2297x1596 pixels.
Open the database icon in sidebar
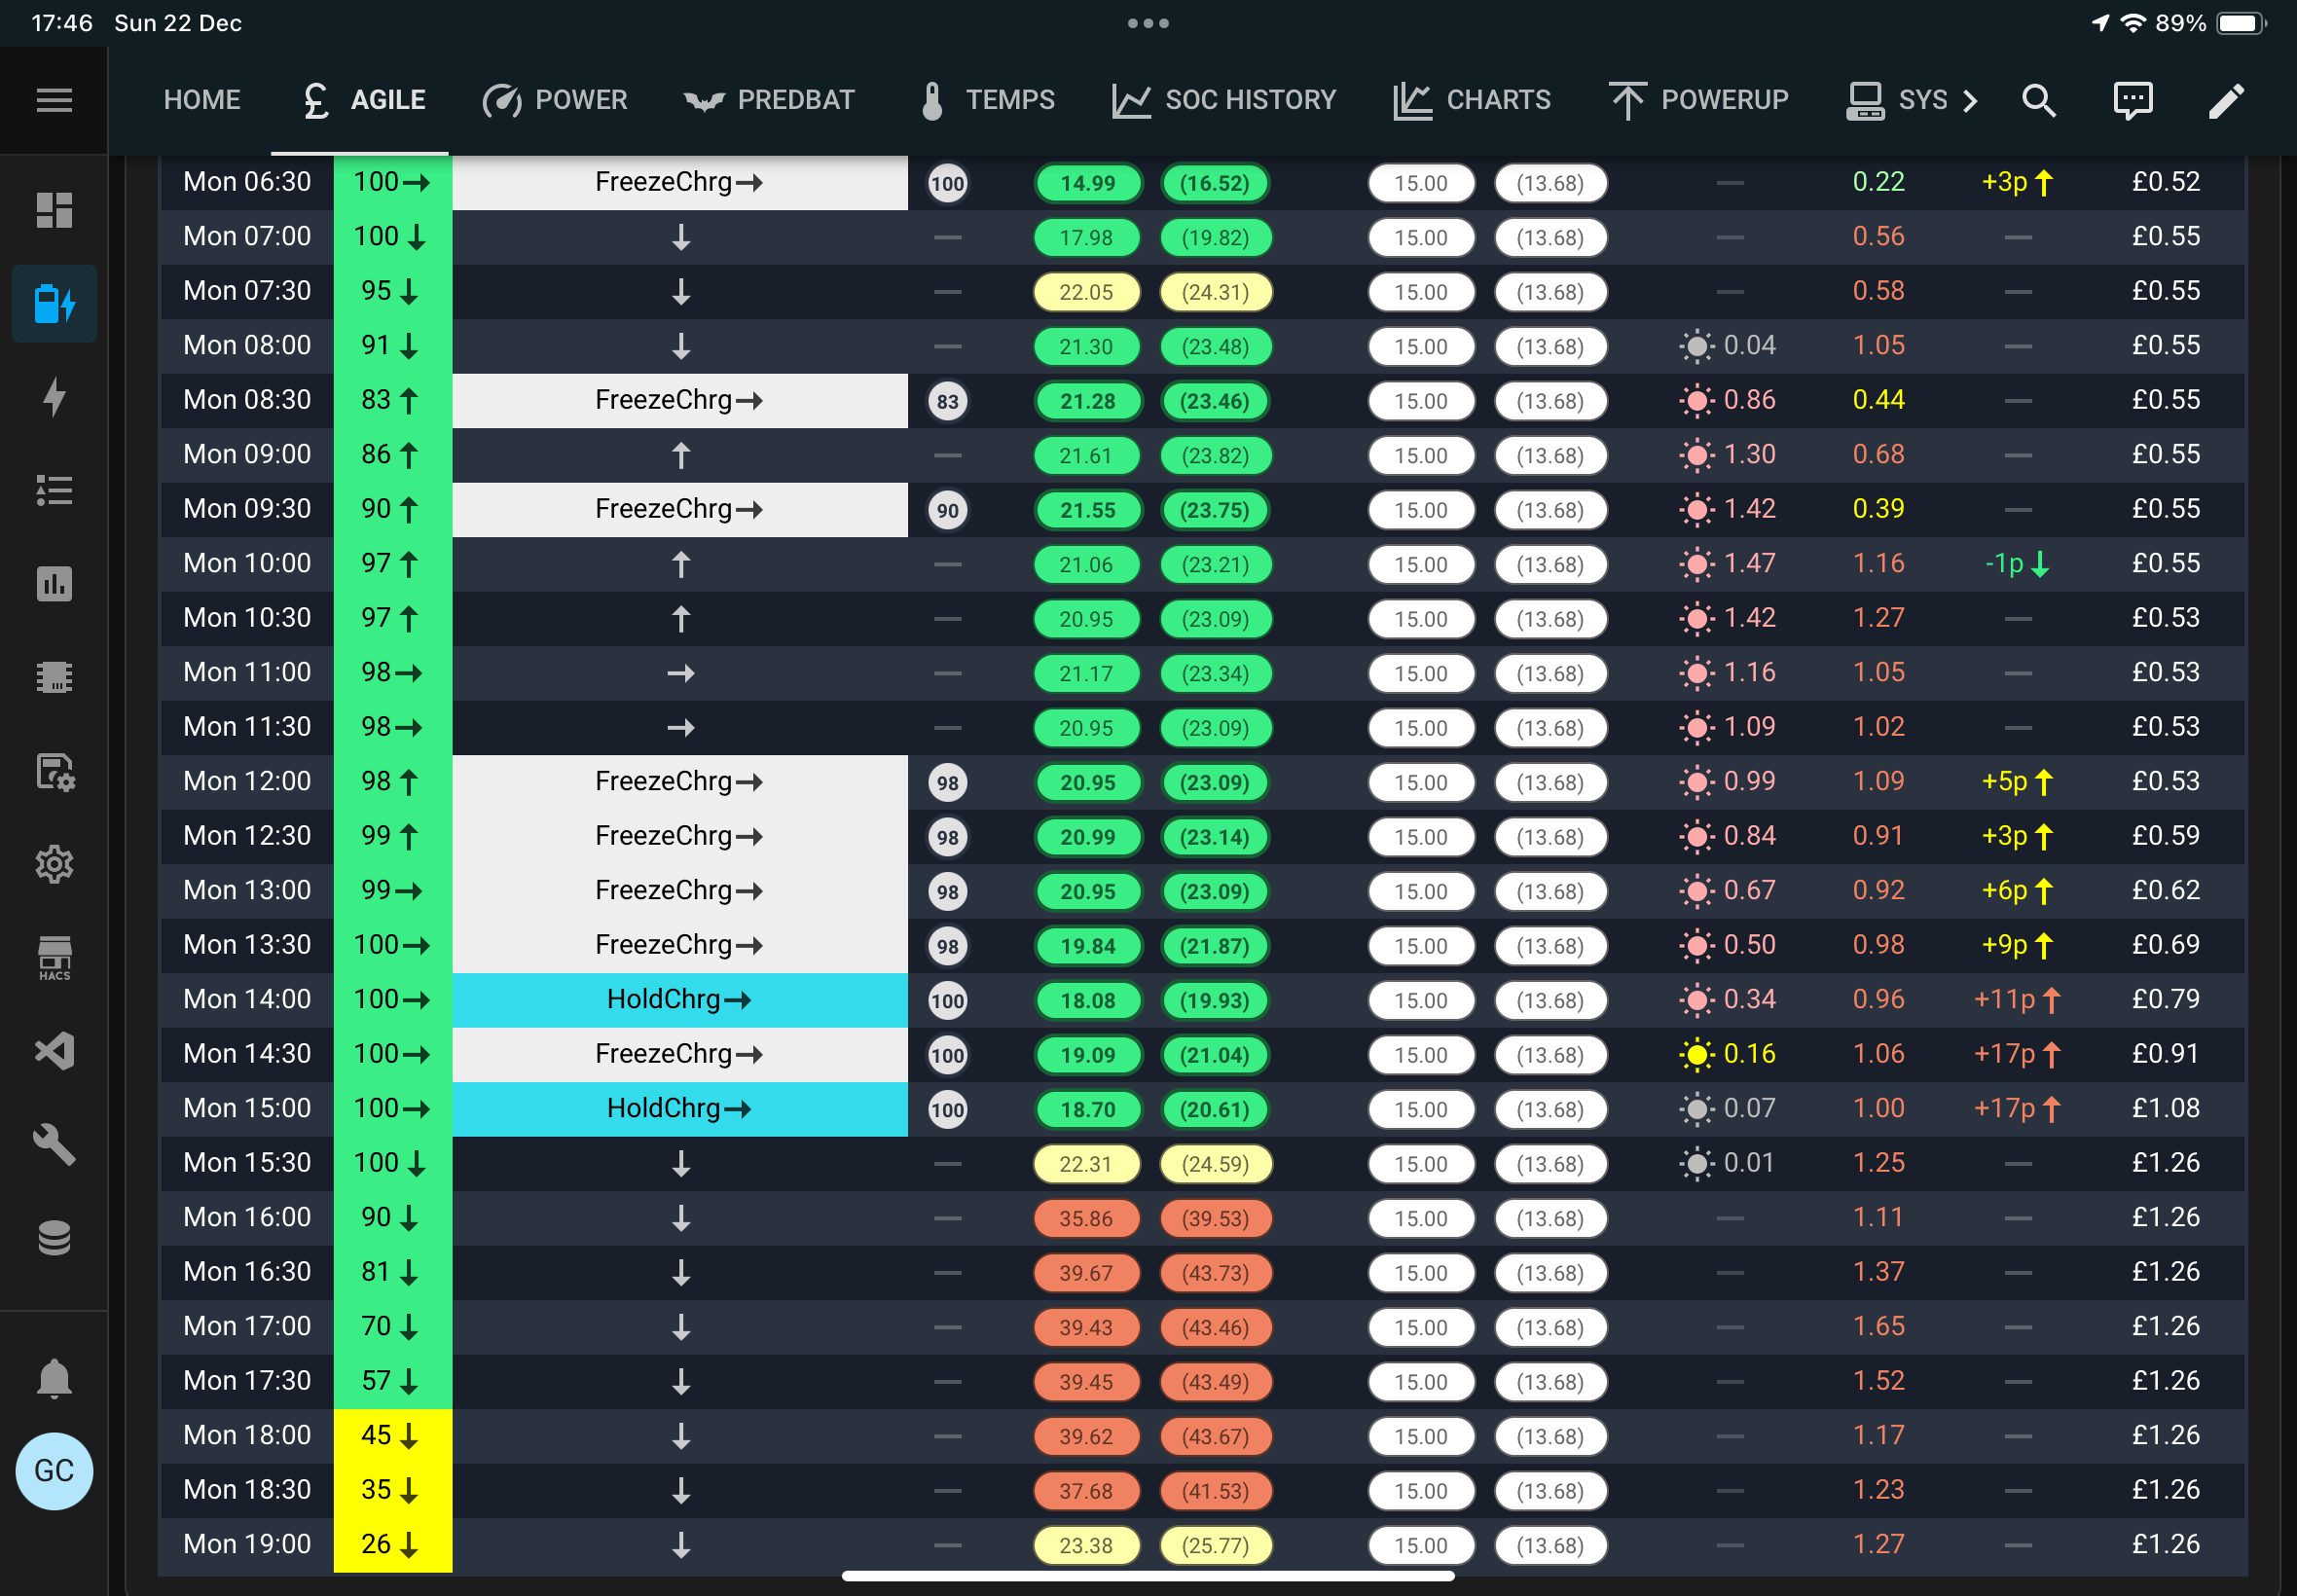click(x=54, y=1238)
